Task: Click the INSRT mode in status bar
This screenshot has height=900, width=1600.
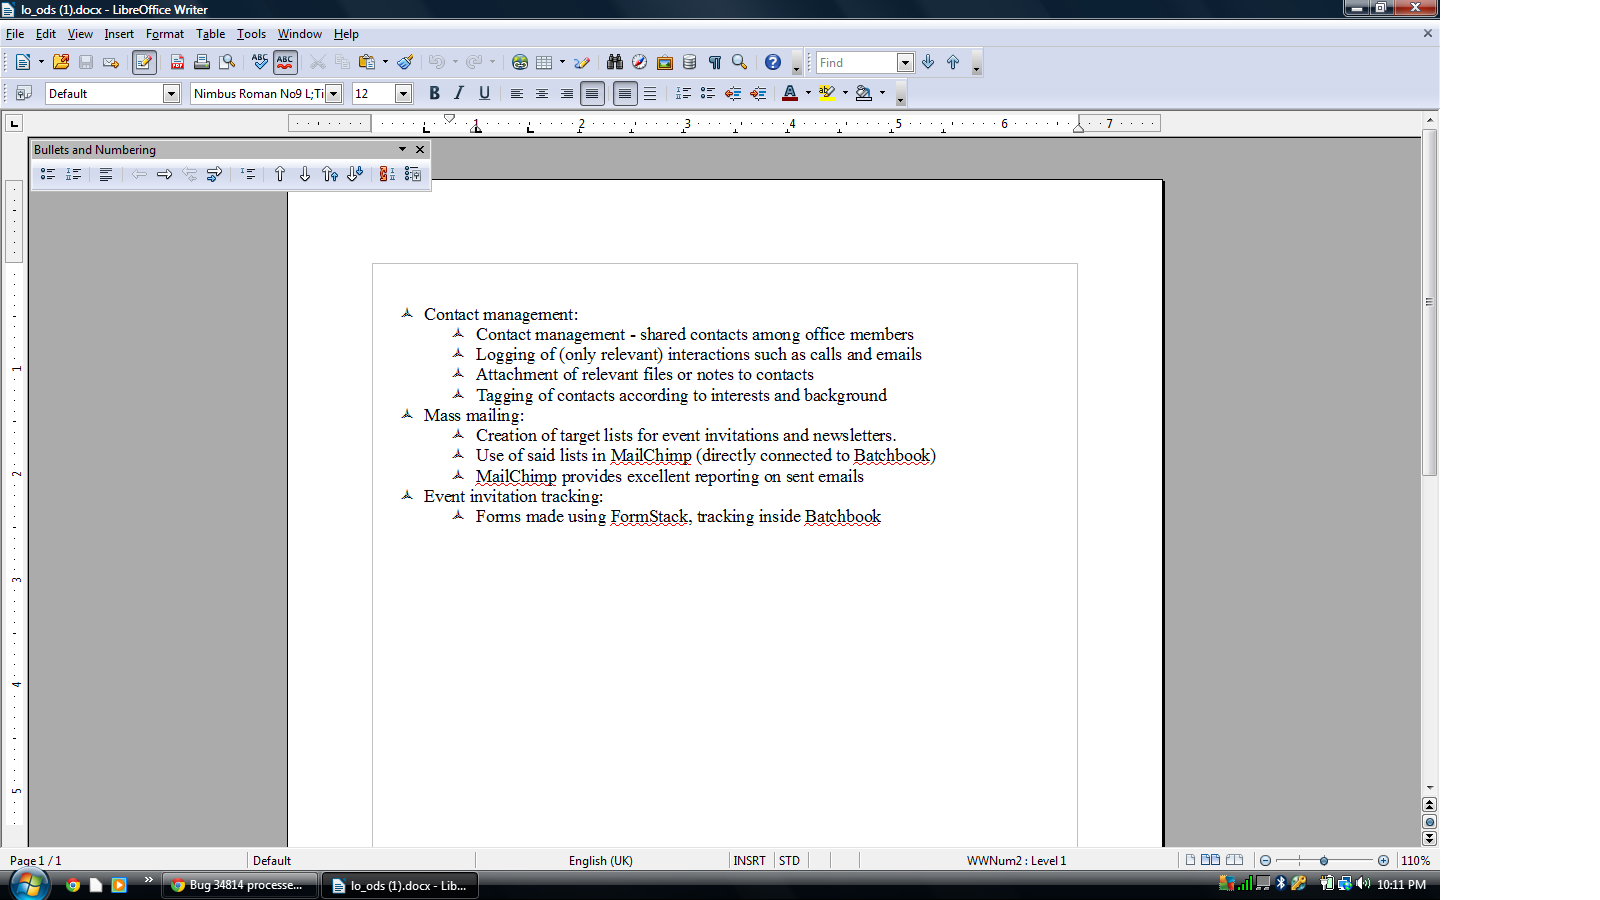Action: (749, 860)
